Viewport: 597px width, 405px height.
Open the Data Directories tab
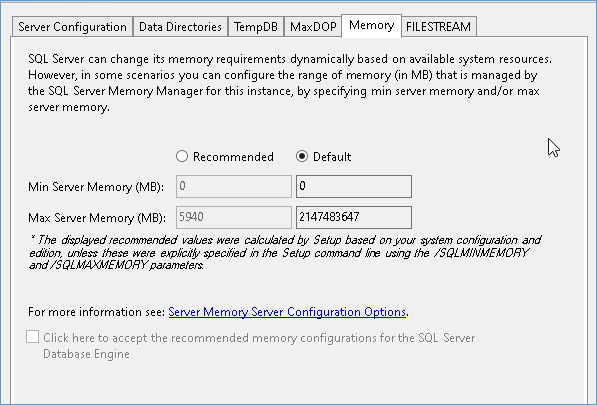tap(180, 27)
